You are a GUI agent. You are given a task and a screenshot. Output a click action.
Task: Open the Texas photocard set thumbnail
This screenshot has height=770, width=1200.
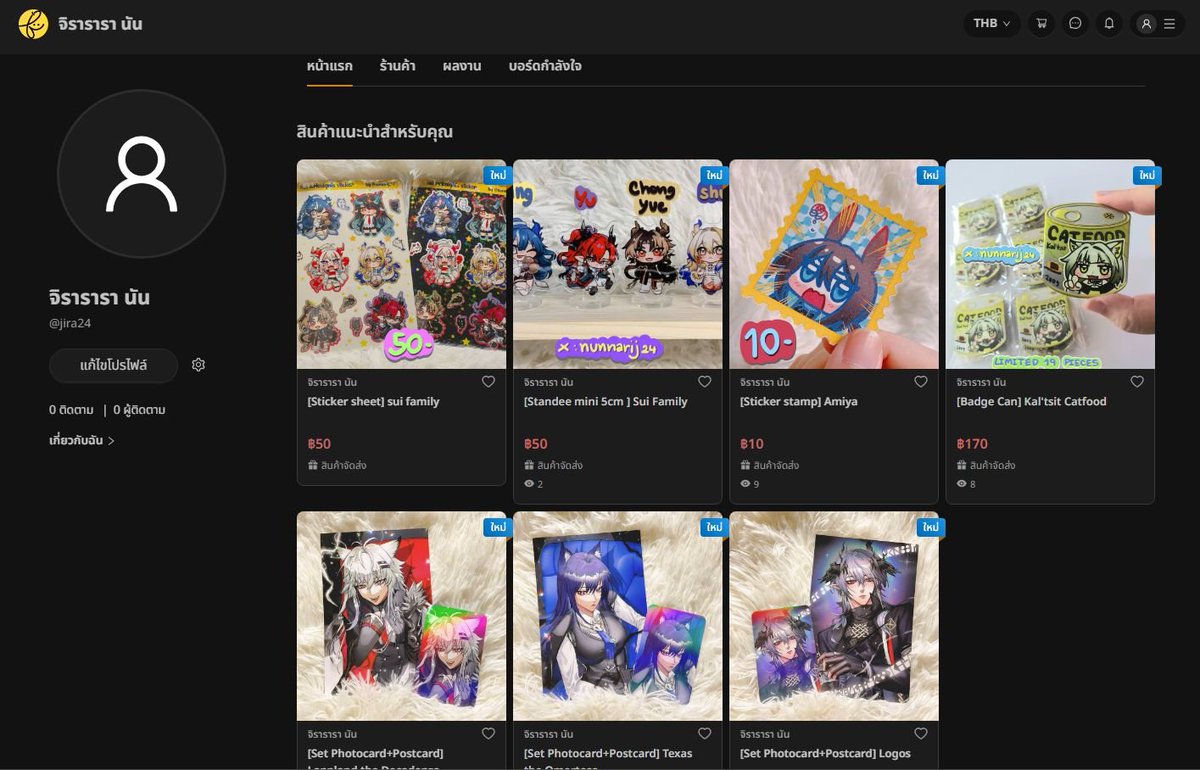tap(617, 616)
